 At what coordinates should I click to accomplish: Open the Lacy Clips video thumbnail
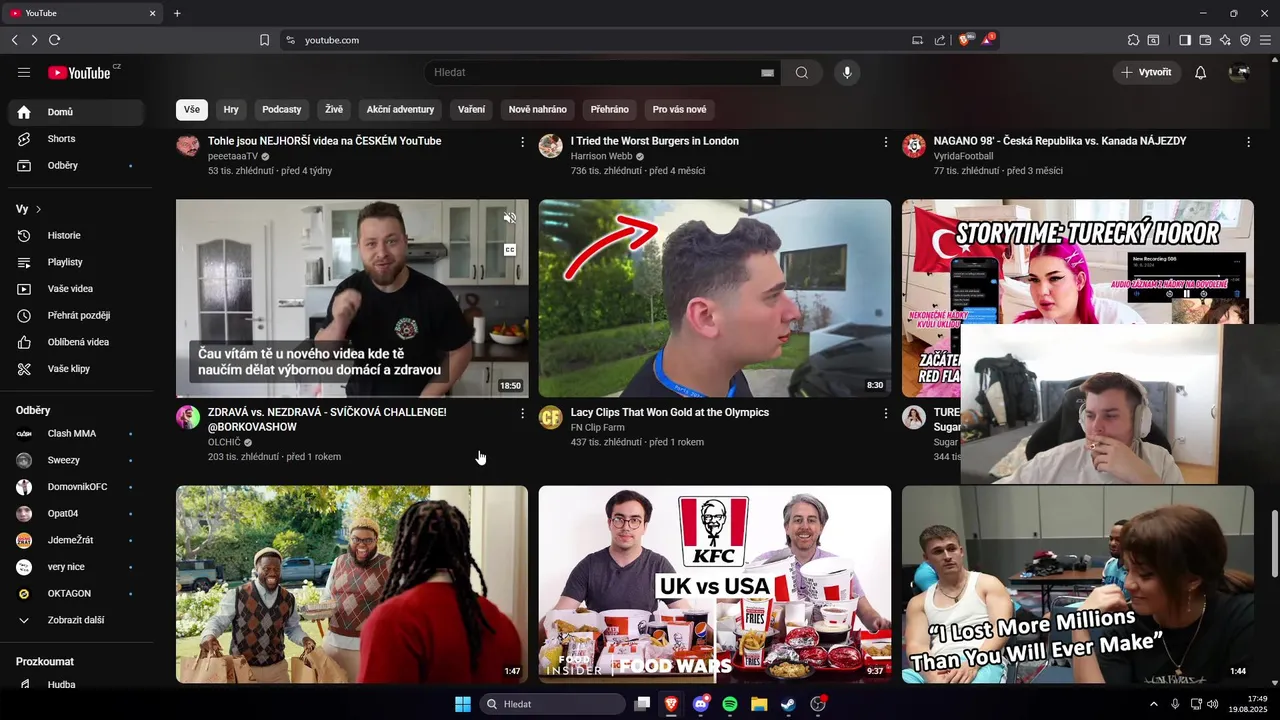[x=715, y=298]
